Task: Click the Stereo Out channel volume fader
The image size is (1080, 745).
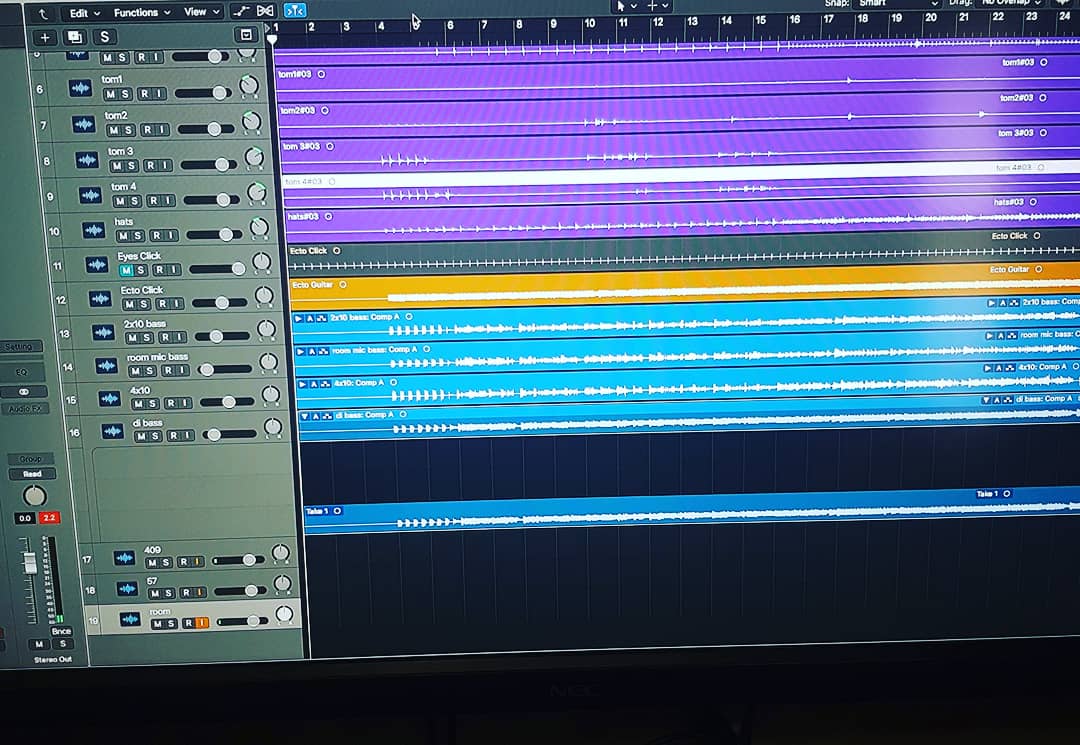Action: (30, 563)
